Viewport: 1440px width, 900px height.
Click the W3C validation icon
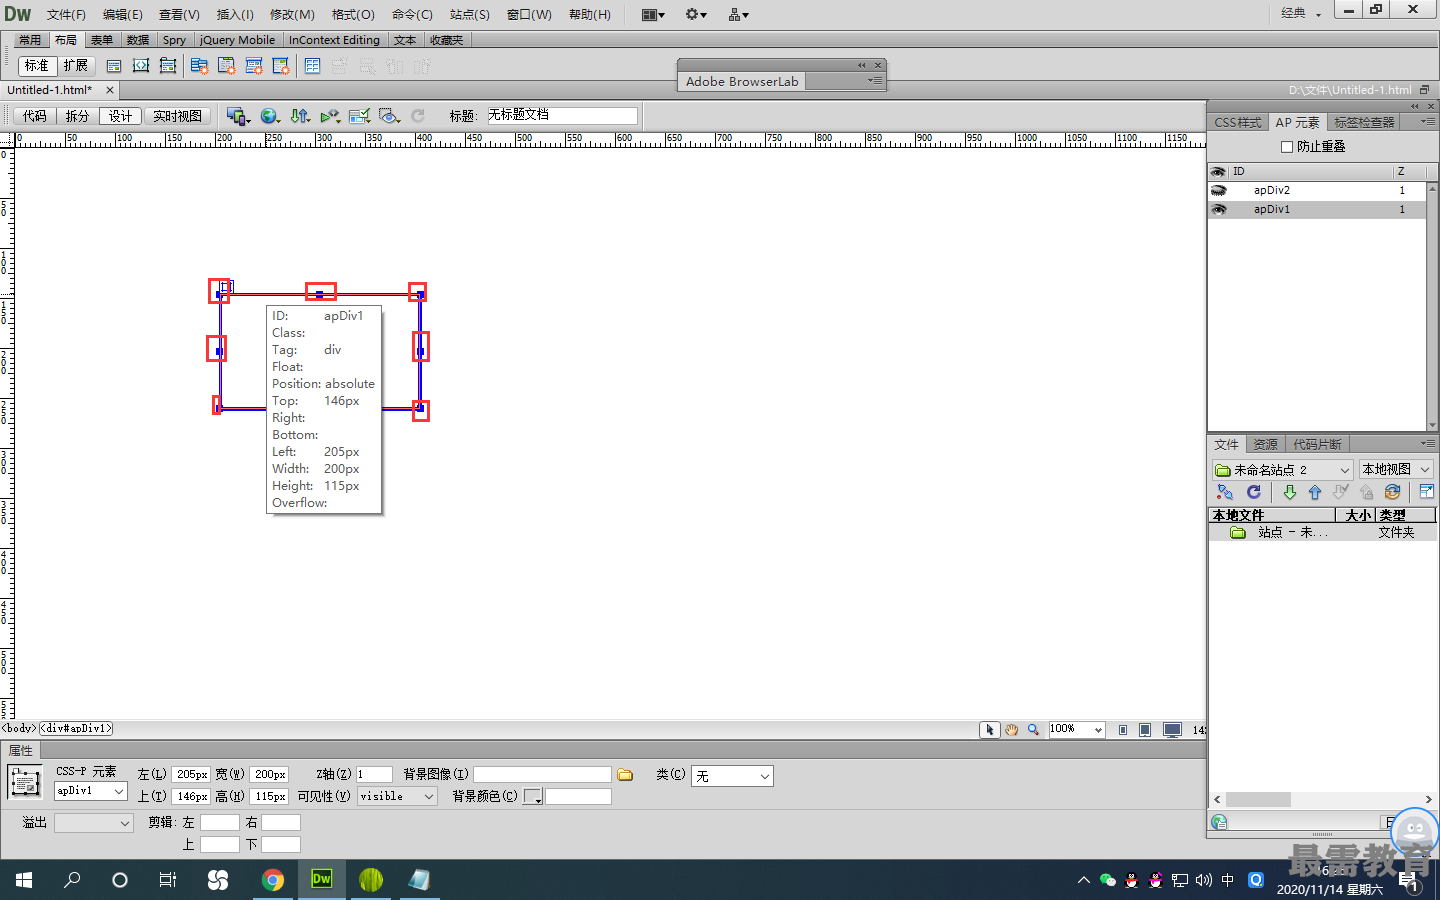pyautogui.click(x=330, y=116)
